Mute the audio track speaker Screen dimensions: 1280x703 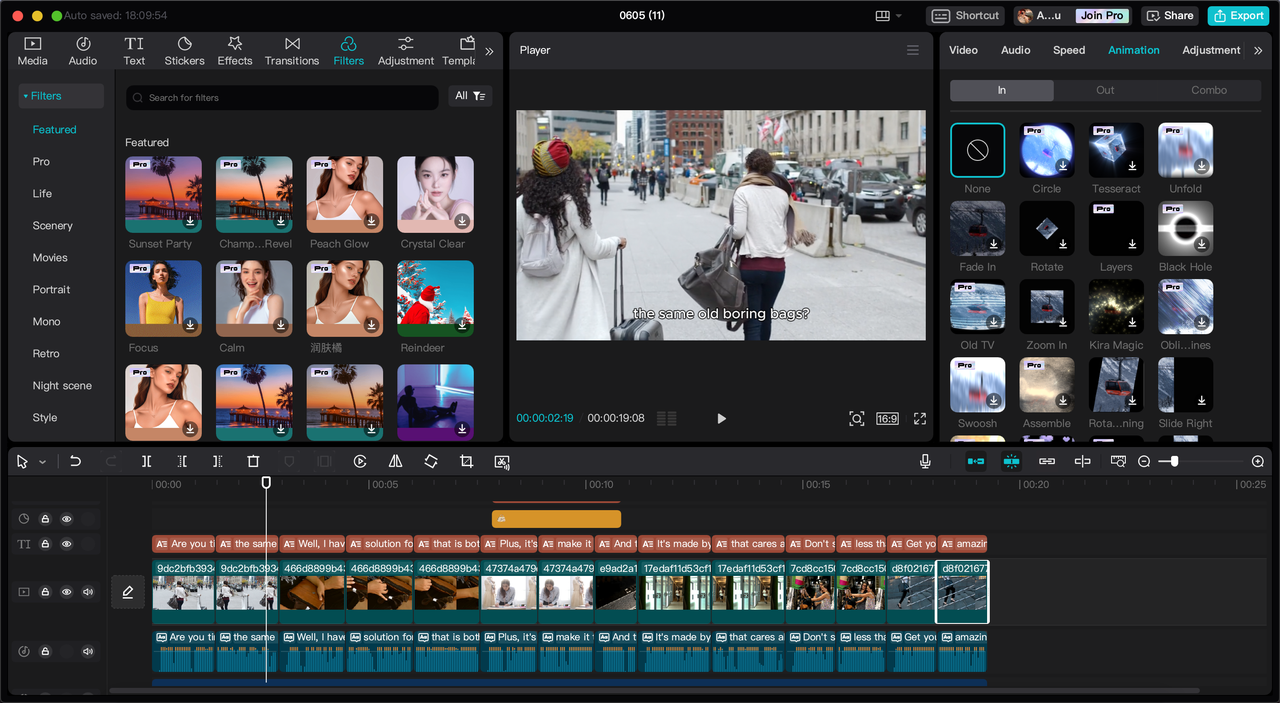tap(88, 651)
